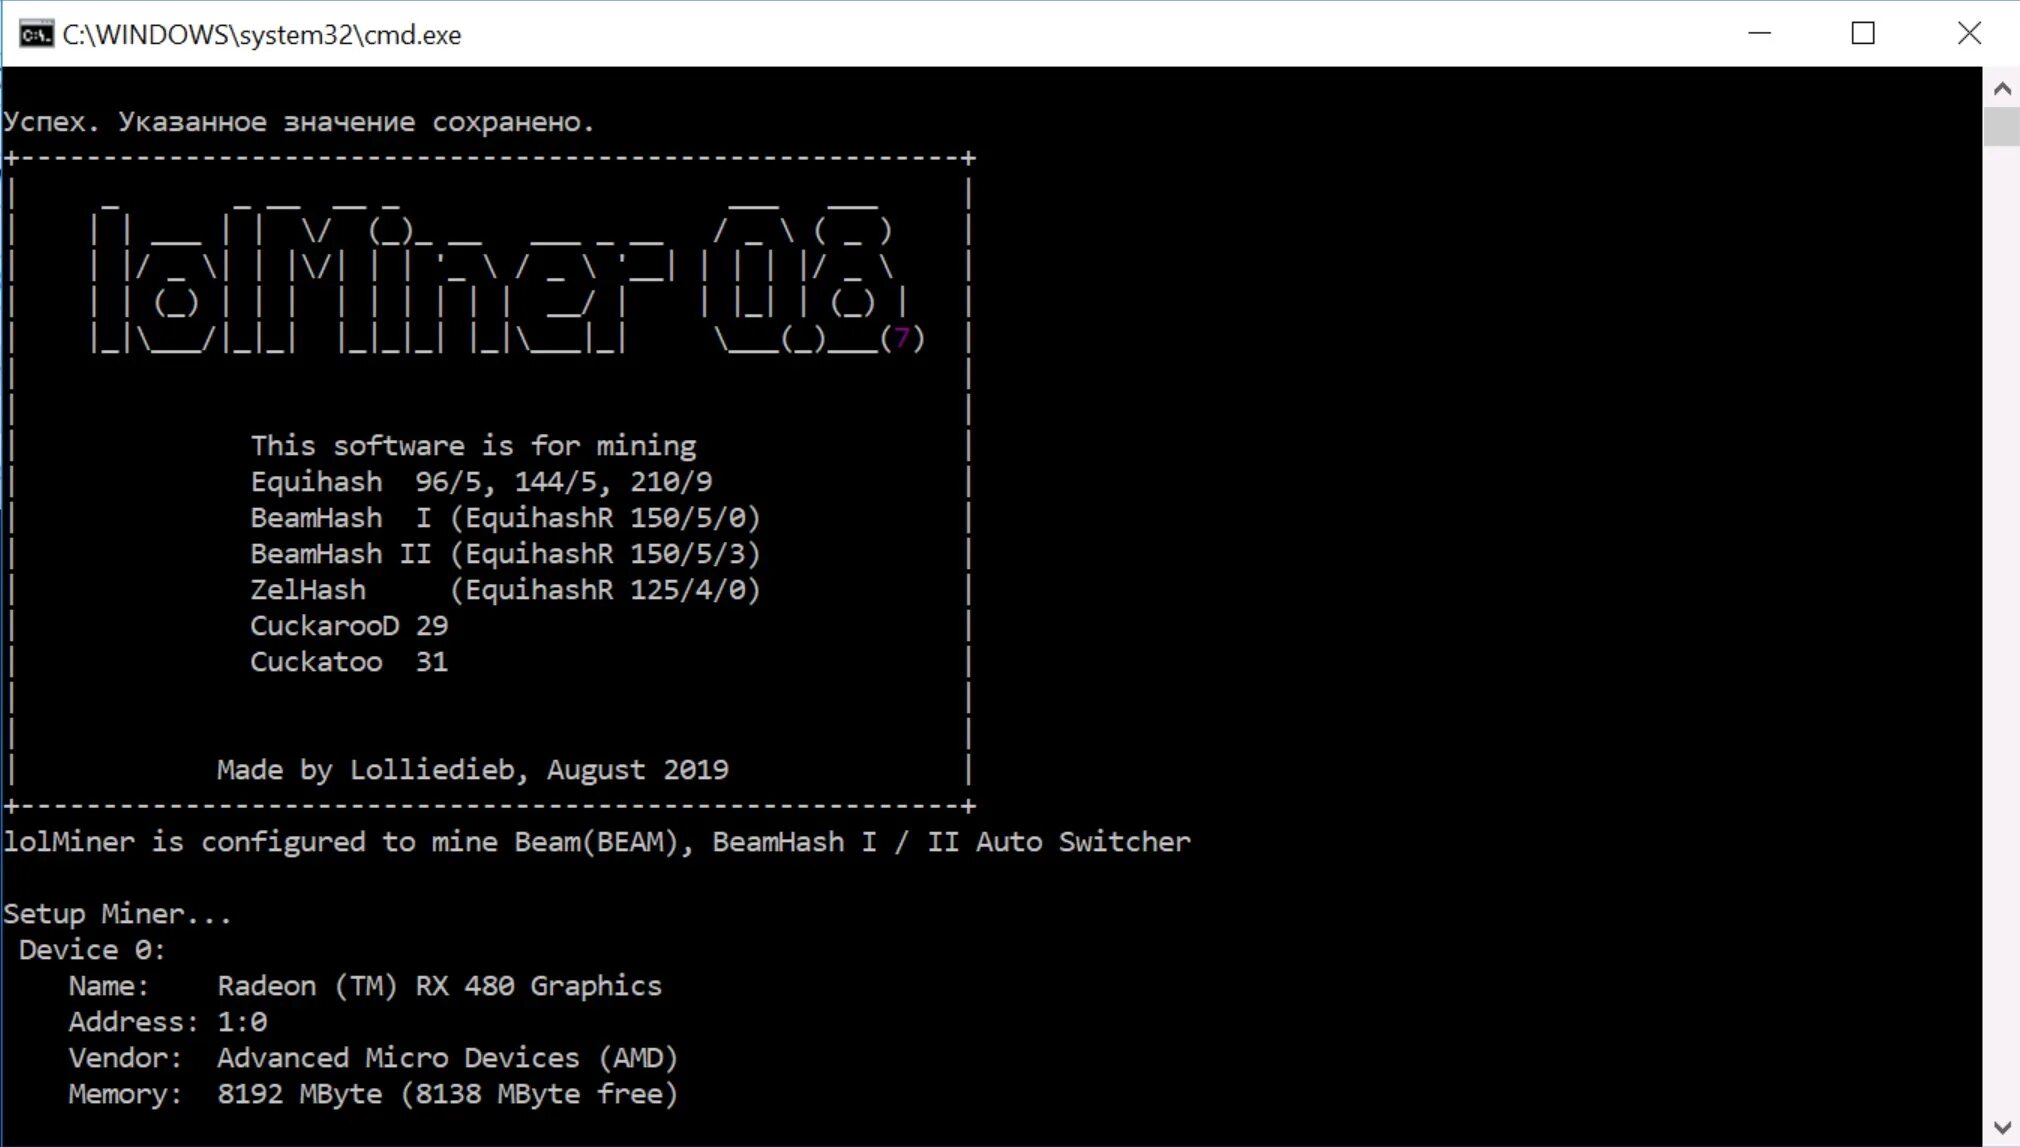Click the Cuckatoo 31 line
2020x1147 pixels.
click(348, 662)
